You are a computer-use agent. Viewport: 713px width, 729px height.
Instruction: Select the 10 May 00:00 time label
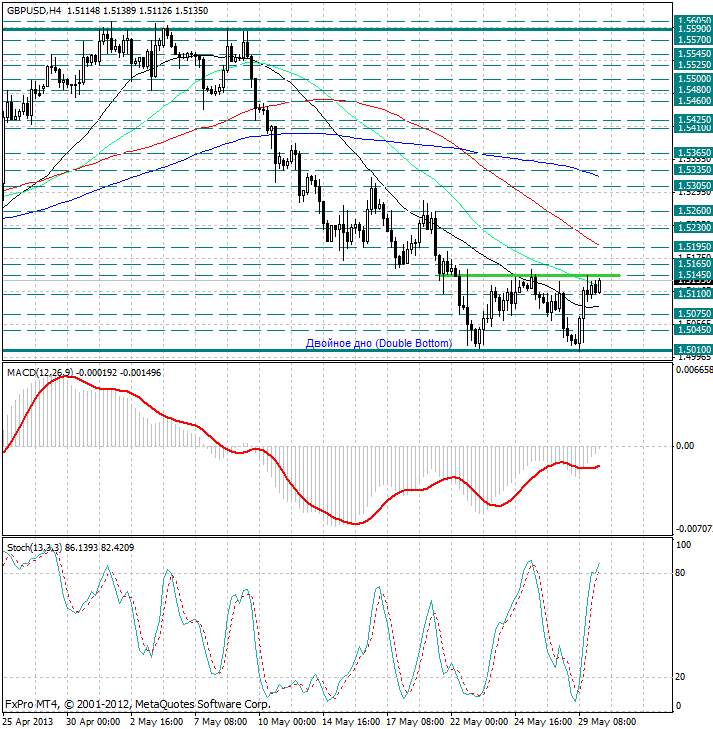288,722
